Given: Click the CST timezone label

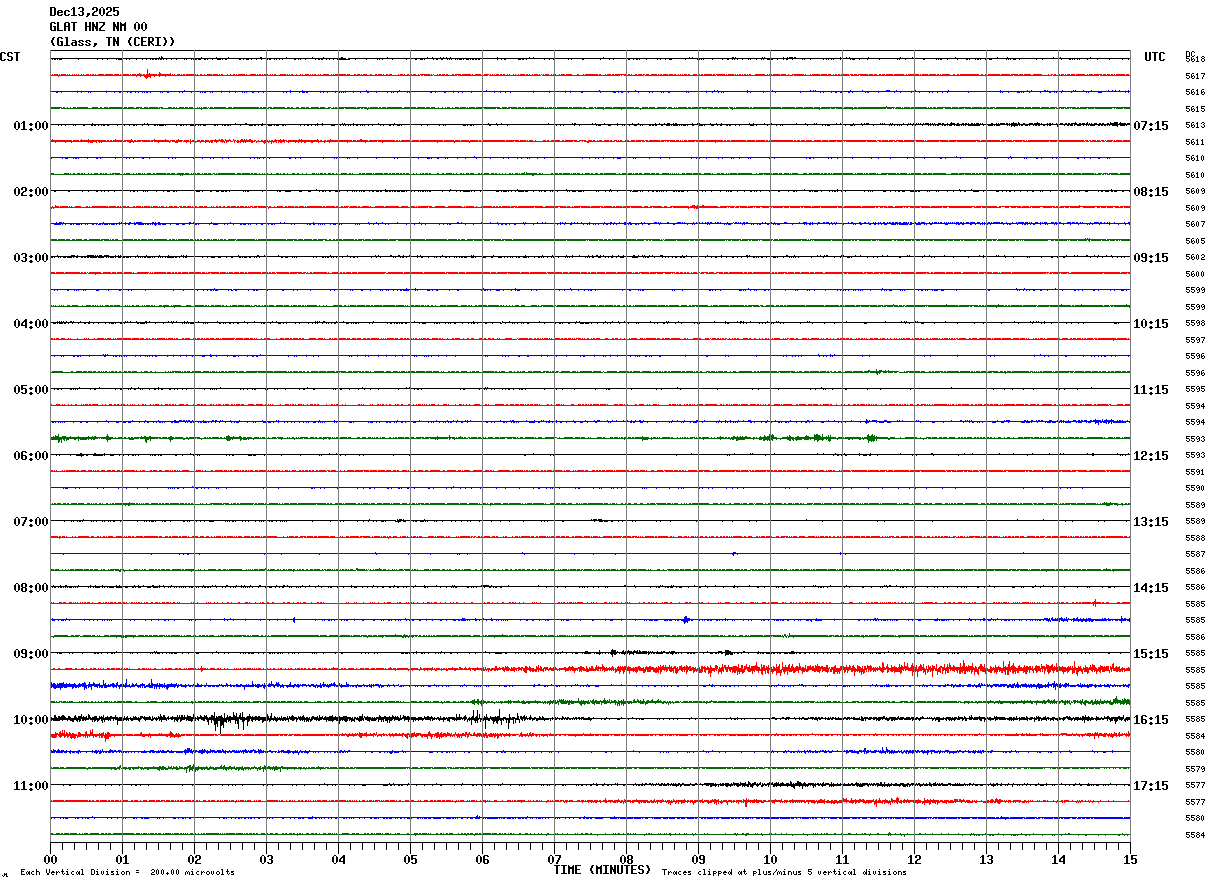Looking at the screenshot, I should pyautogui.click(x=10, y=57).
